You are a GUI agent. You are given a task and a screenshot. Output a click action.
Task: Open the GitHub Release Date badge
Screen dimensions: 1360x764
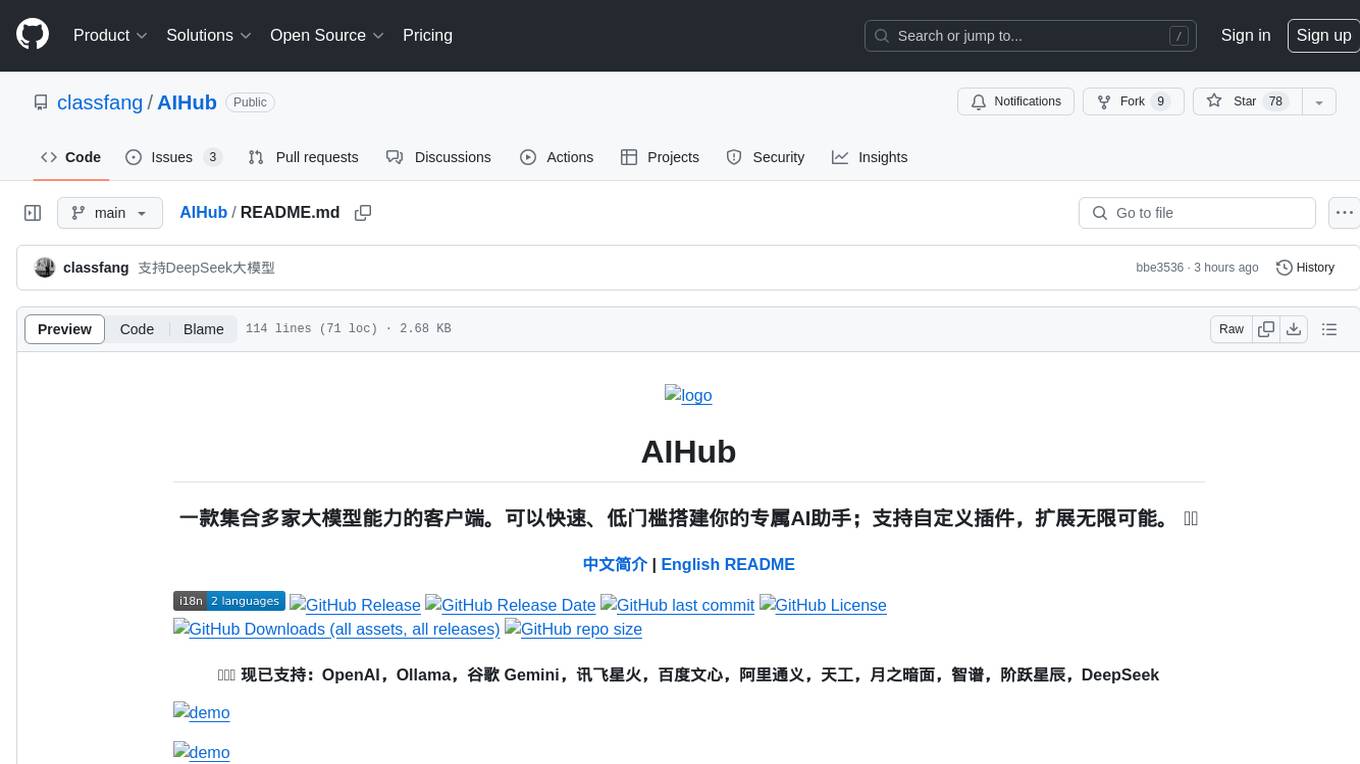[510, 605]
